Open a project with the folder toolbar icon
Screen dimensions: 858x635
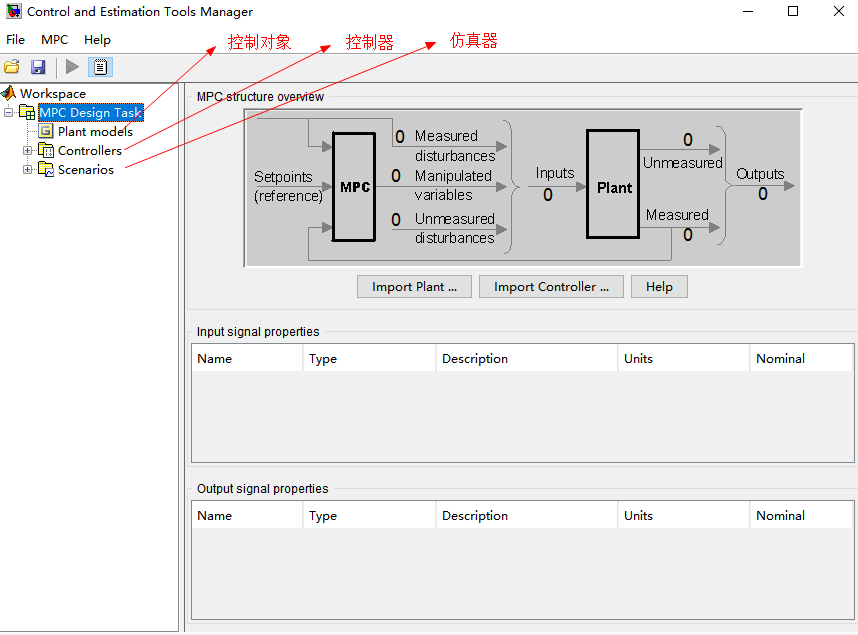[13, 66]
